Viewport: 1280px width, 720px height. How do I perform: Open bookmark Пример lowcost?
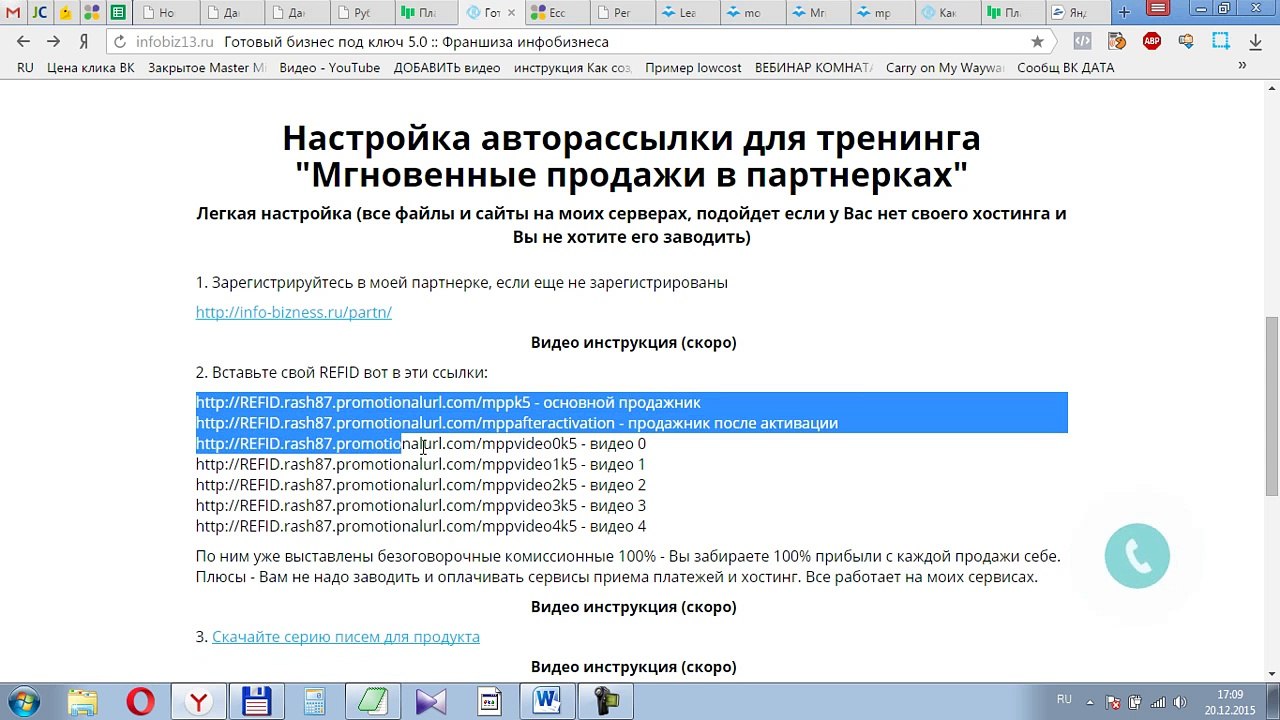693,68
